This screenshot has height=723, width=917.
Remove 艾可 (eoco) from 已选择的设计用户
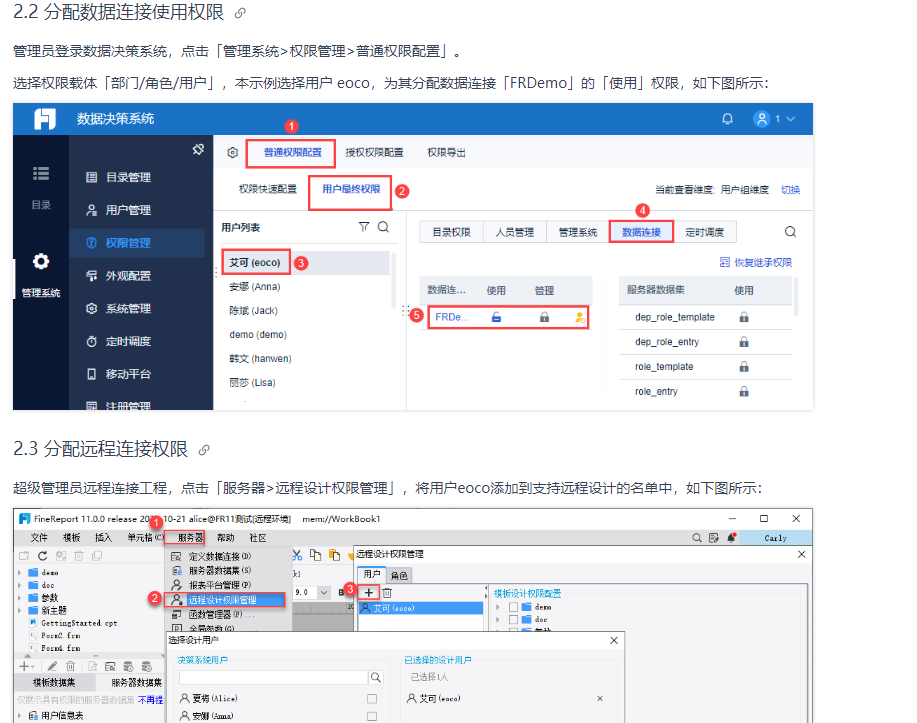click(x=600, y=698)
